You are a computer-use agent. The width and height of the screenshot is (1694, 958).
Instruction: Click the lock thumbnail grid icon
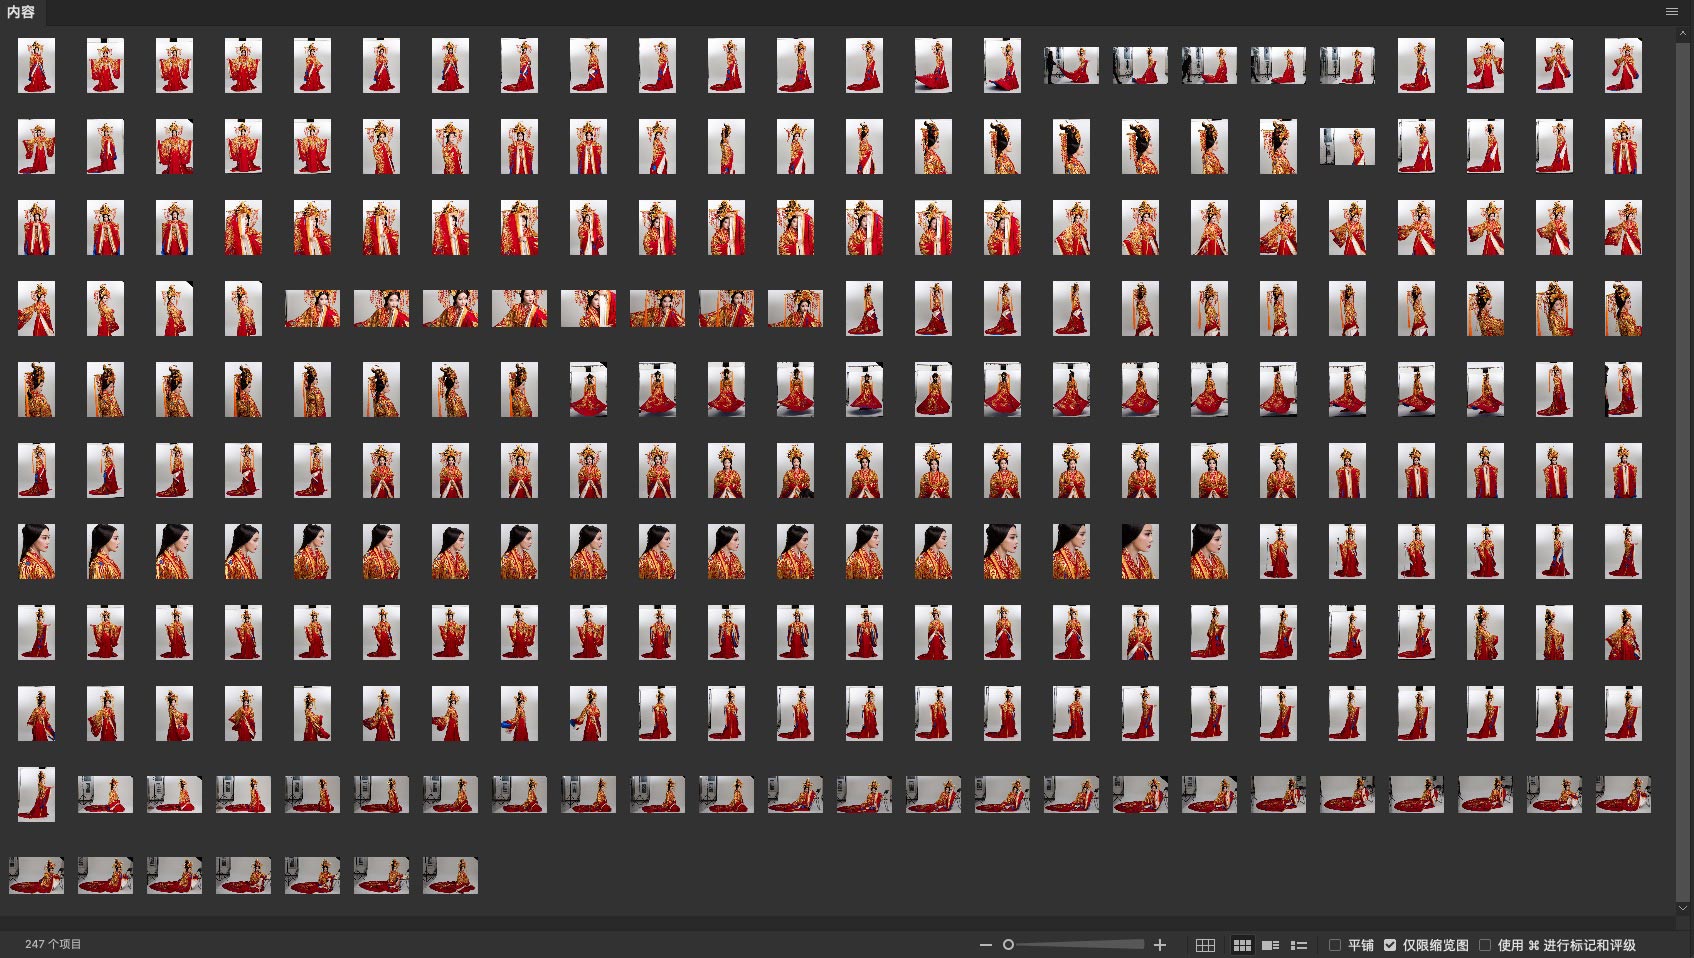[x=1205, y=945]
